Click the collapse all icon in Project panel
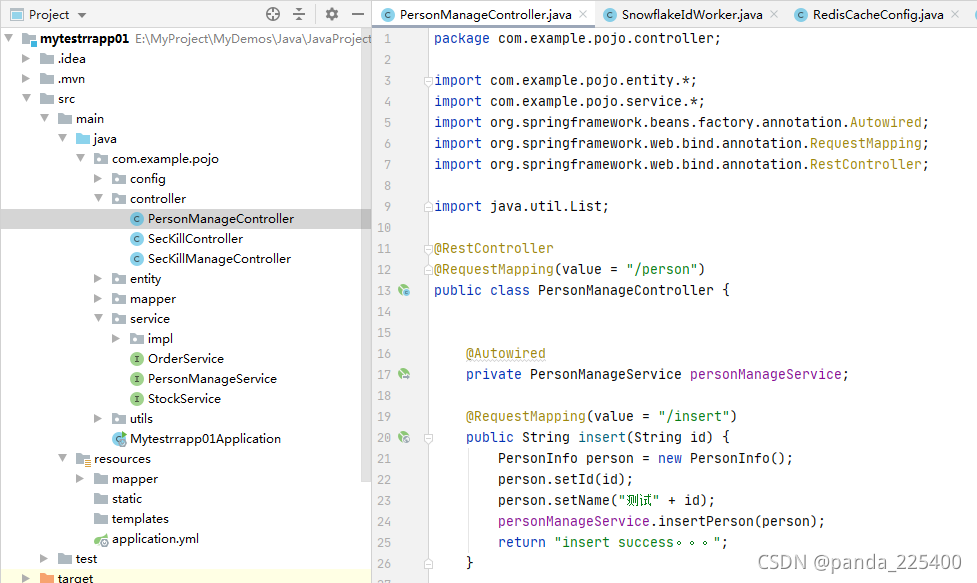The height and width of the screenshot is (583, 977). [299, 14]
